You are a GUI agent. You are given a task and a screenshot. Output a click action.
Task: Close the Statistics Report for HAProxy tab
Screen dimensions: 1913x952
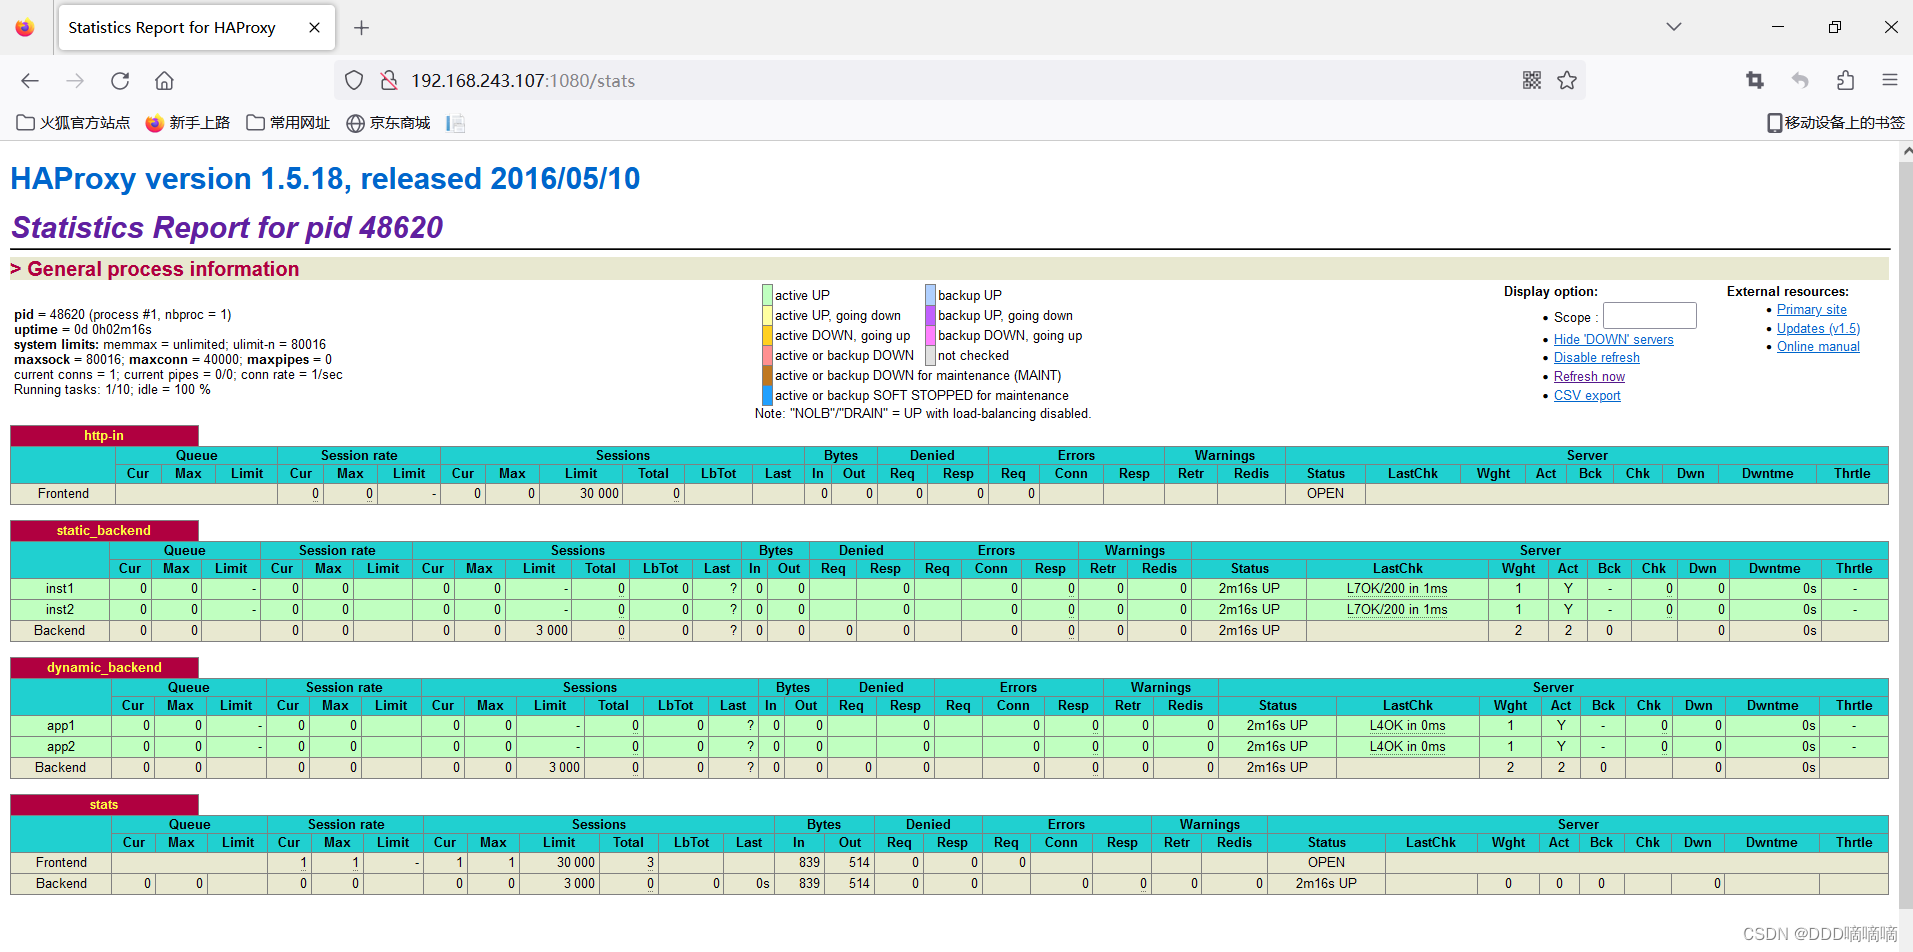(315, 28)
